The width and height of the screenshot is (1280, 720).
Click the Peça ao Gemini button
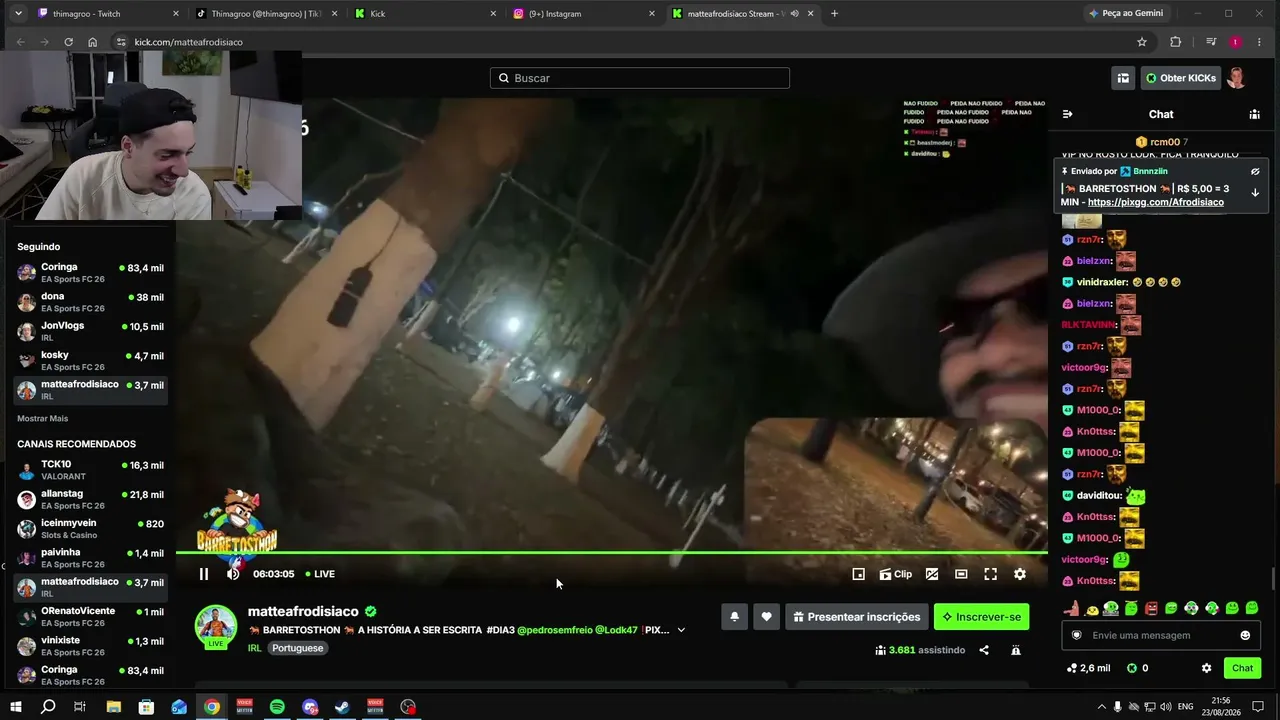point(1126,14)
